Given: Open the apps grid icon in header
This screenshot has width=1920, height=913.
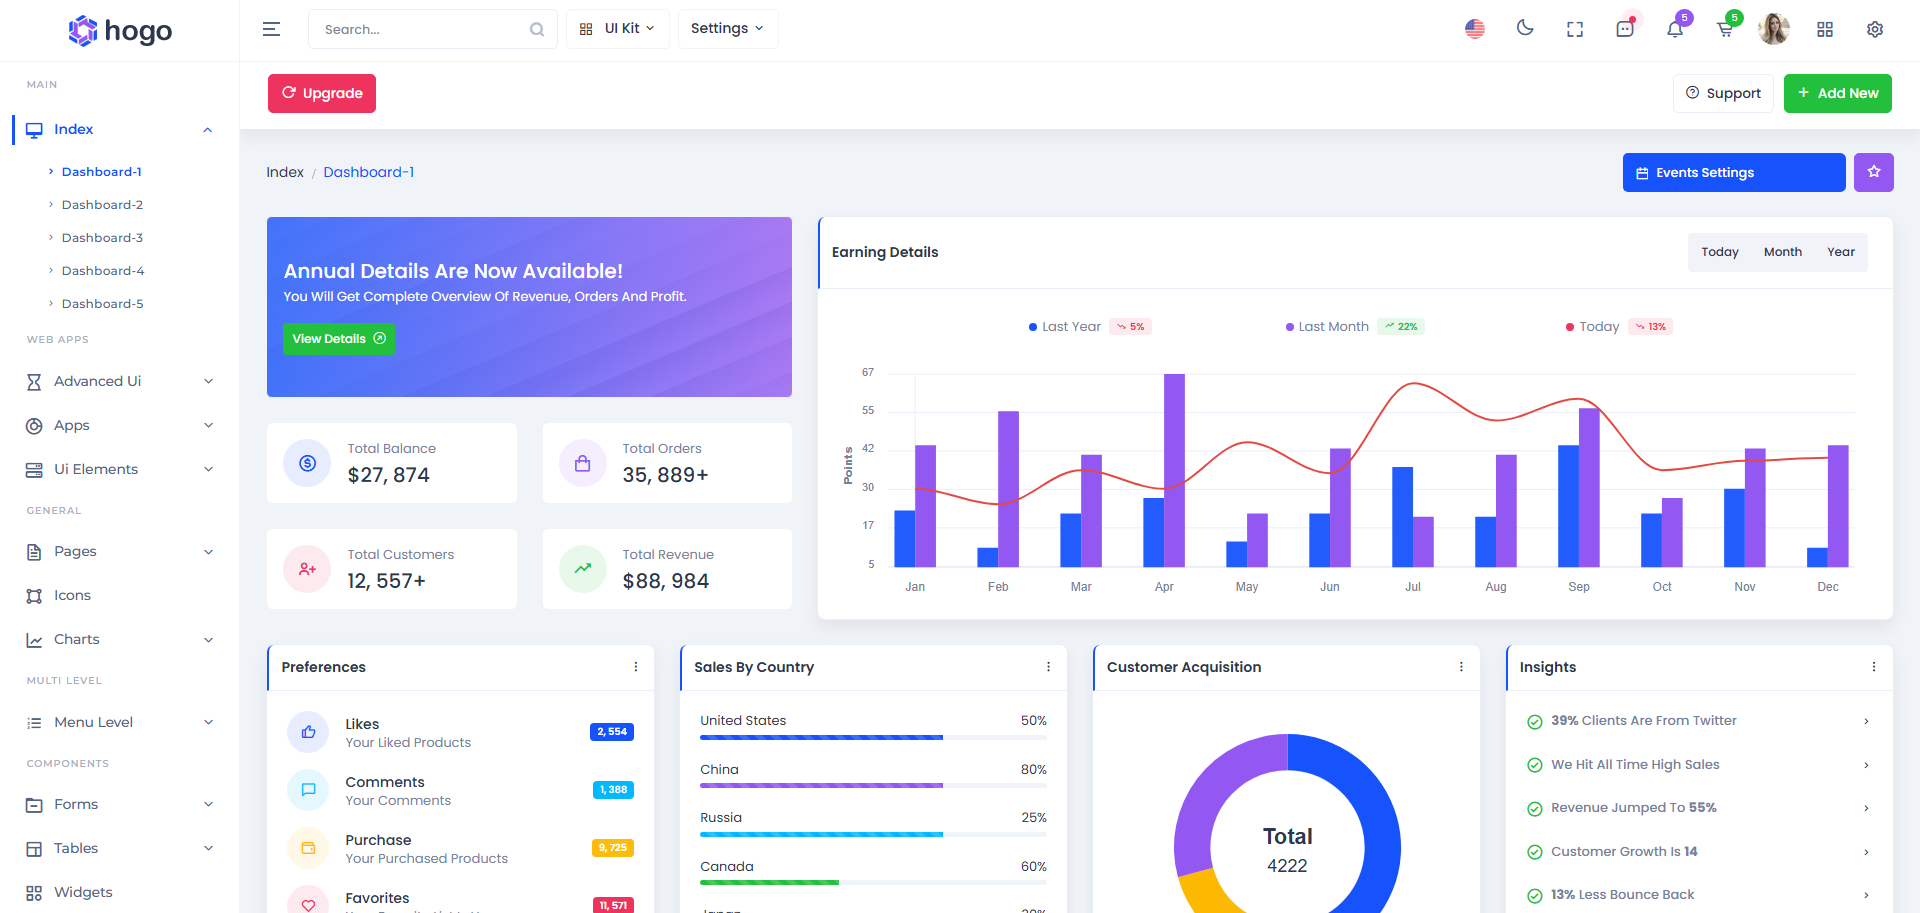Looking at the screenshot, I should point(1825,29).
